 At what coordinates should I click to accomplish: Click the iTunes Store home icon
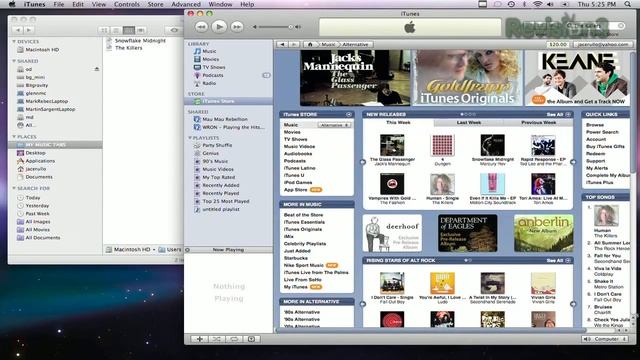310,44
